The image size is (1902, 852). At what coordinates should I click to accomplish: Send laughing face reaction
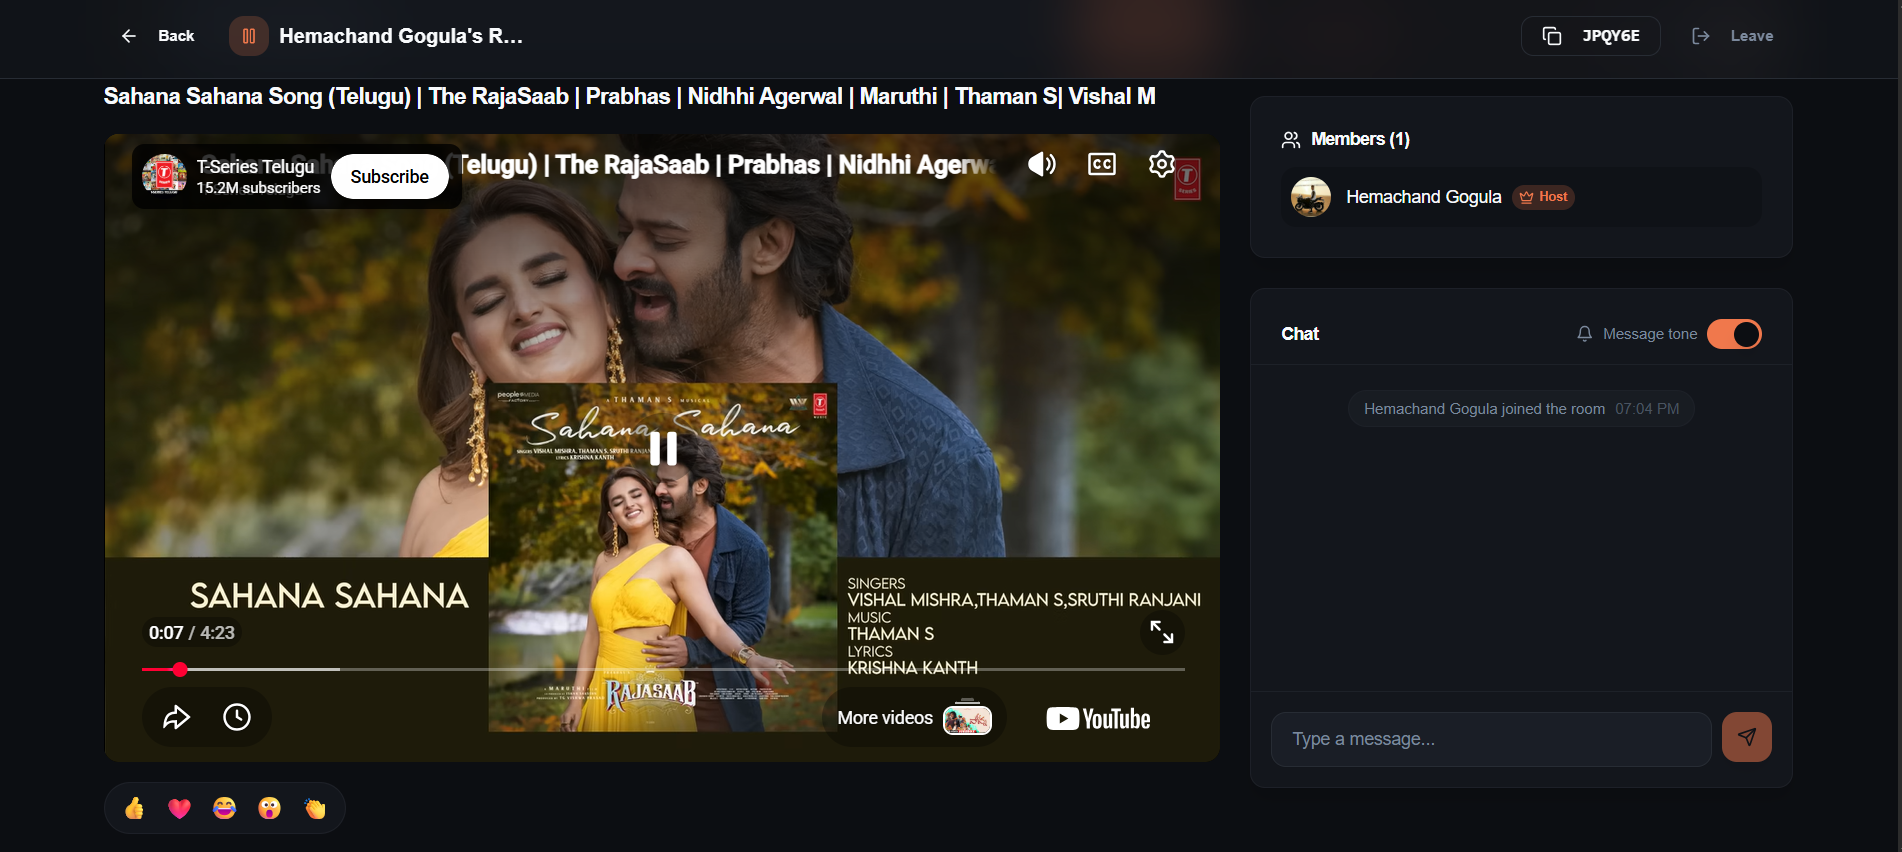click(x=225, y=808)
